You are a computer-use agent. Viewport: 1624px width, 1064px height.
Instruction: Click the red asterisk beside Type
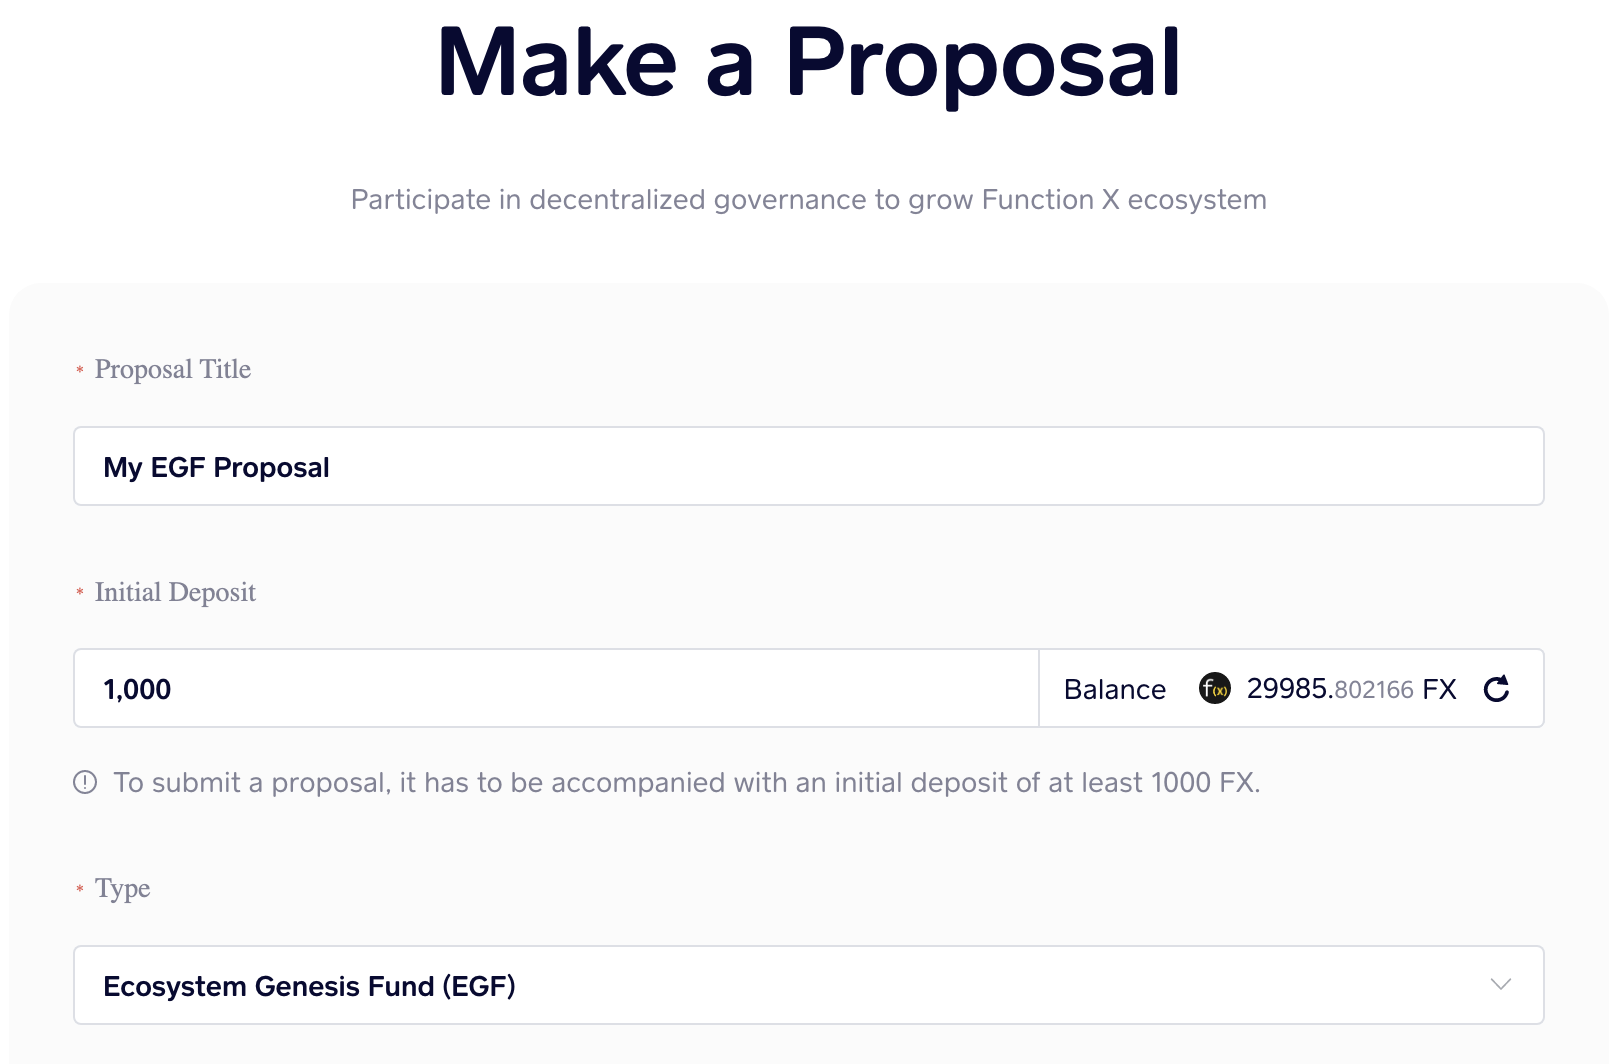(x=80, y=889)
